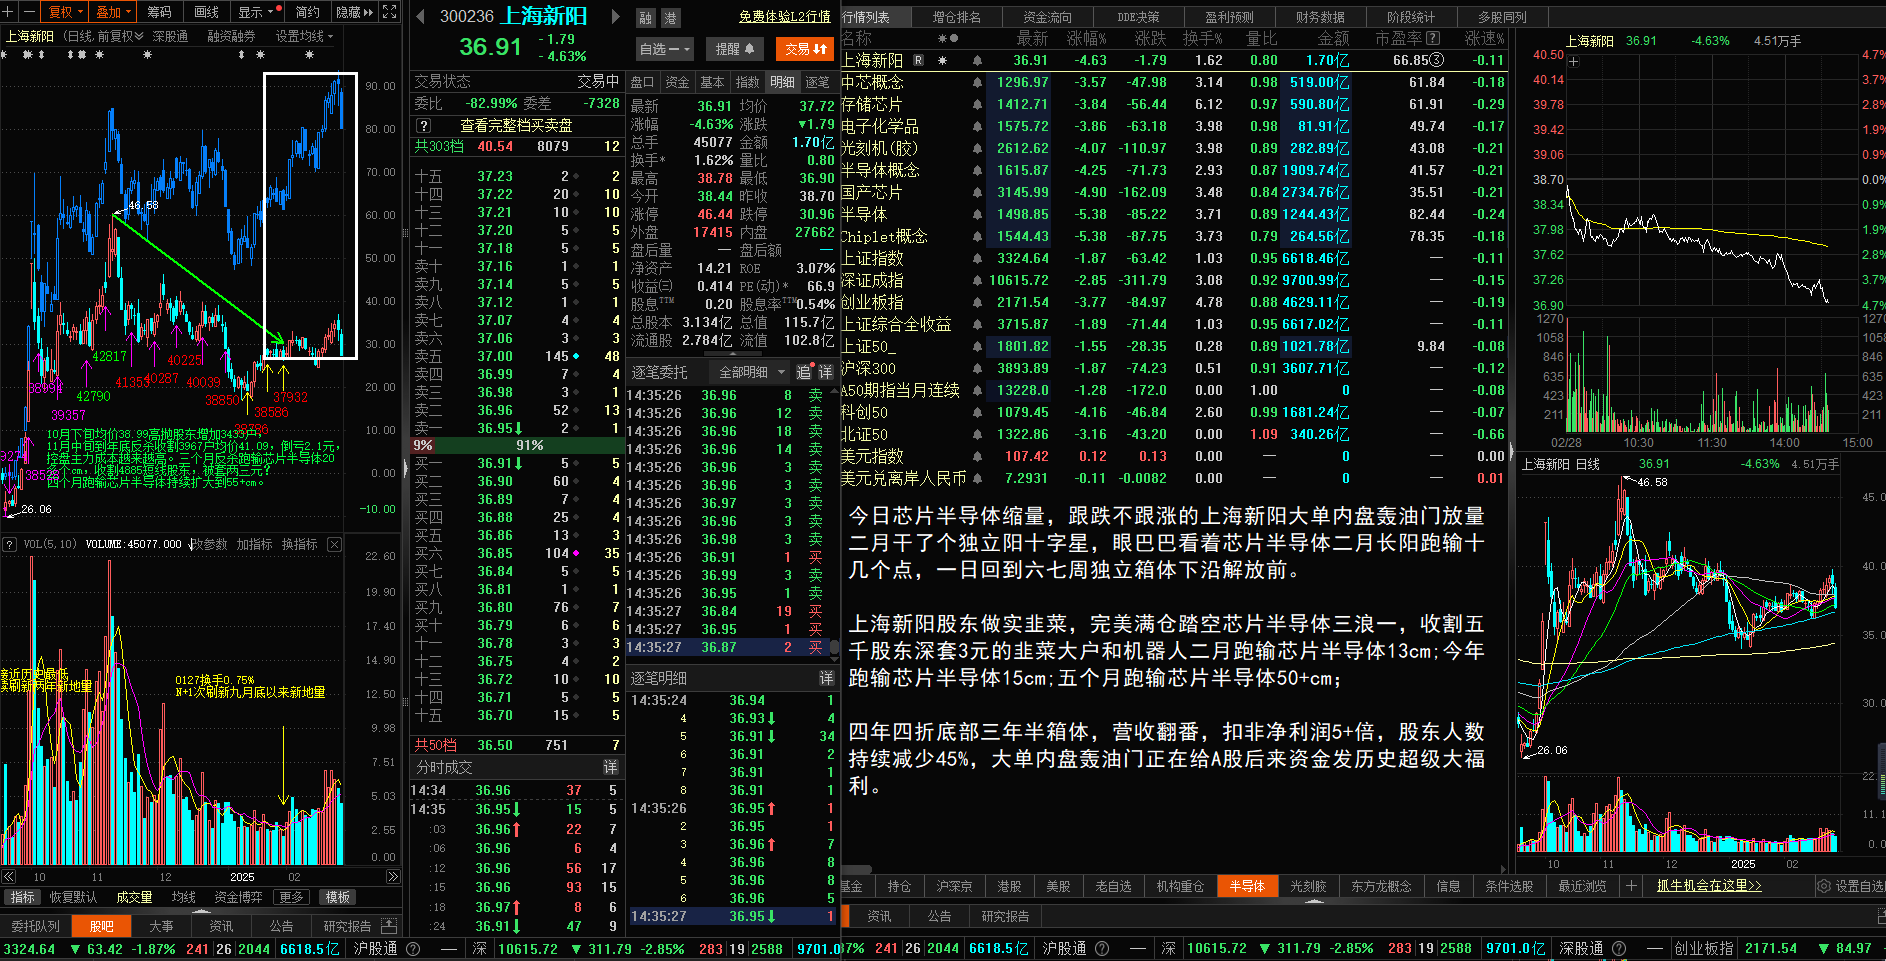Click the 市盈率 help question mark
This screenshot has height=961, width=1886.
tap(1433, 38)
